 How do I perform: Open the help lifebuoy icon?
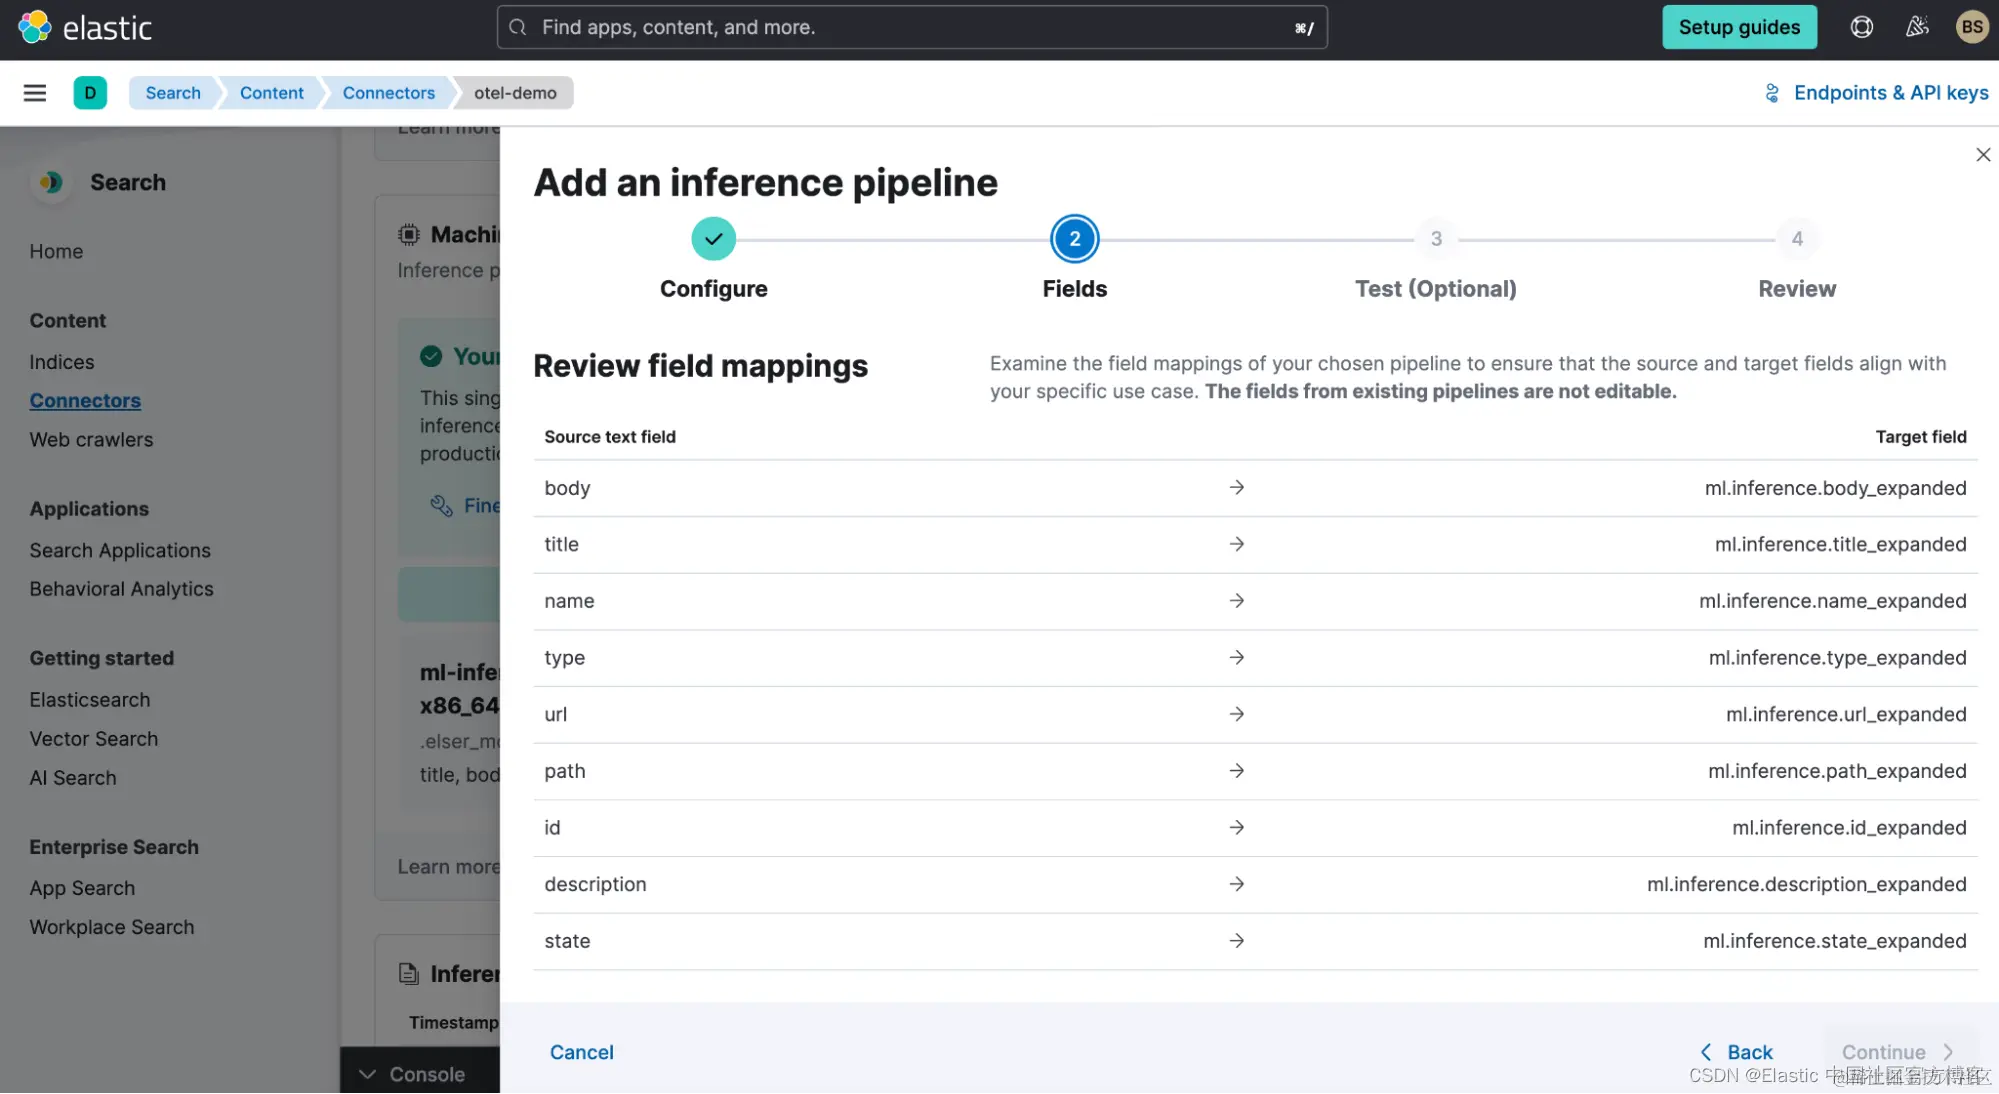point(1861,27)
